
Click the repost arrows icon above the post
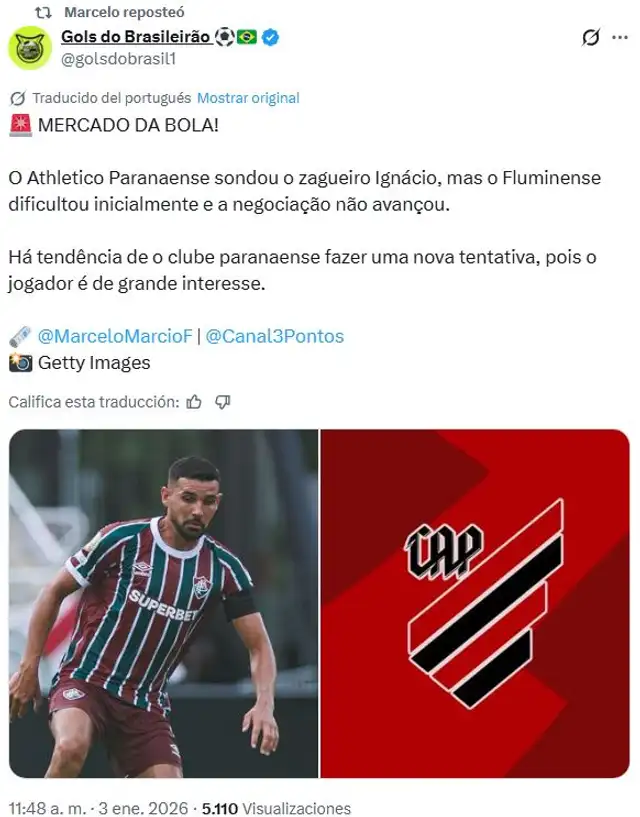tap(43, 12)
